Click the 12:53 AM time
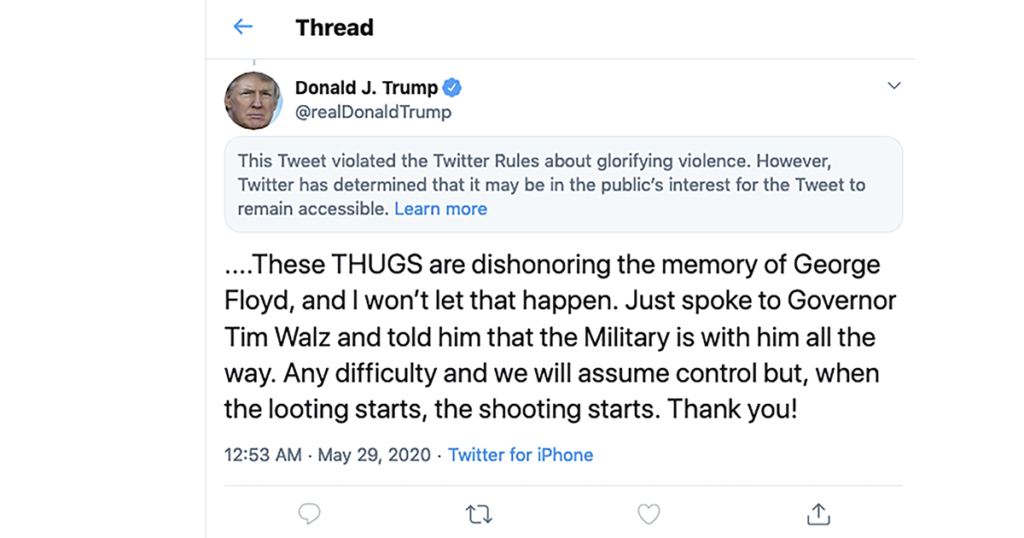The image size is (1024, 538). tap(263, 455)
